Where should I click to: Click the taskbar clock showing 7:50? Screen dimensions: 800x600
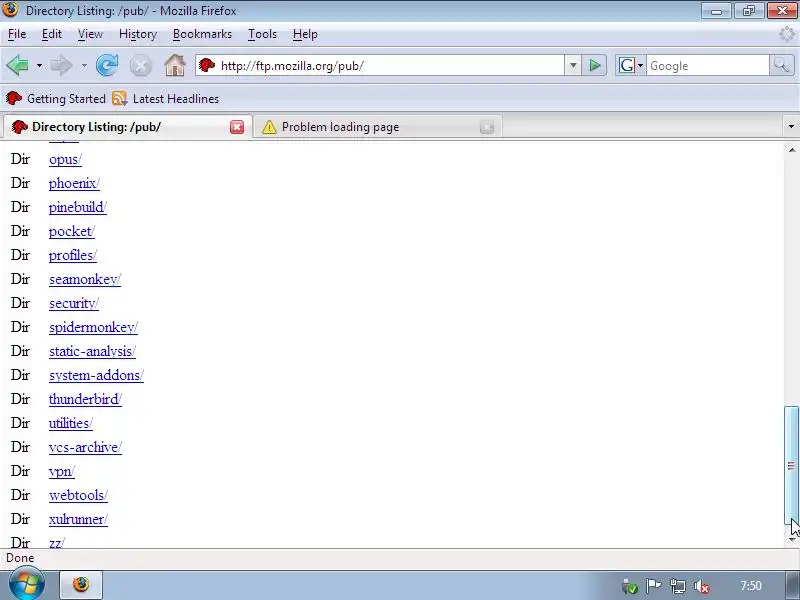[x=751, y=586]
